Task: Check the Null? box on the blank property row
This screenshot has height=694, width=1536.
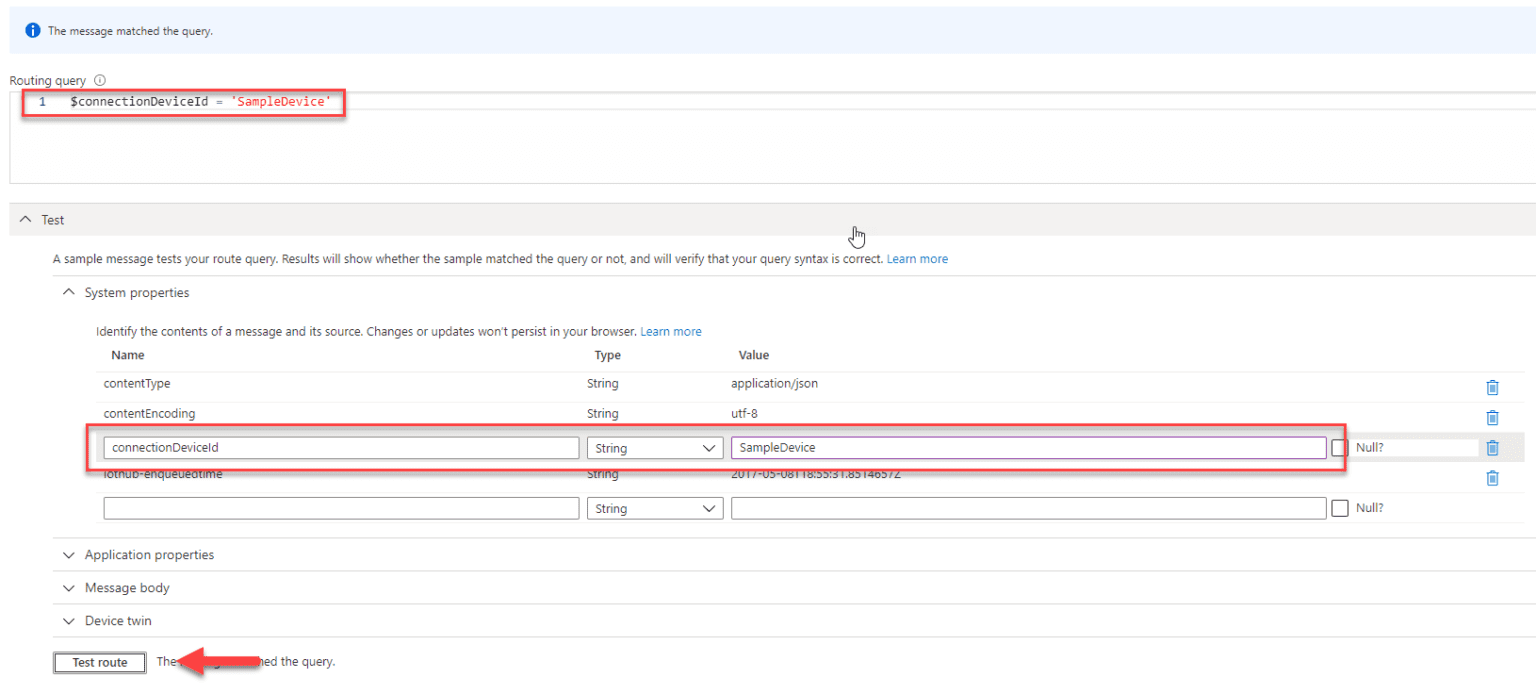Action: 1340,508
